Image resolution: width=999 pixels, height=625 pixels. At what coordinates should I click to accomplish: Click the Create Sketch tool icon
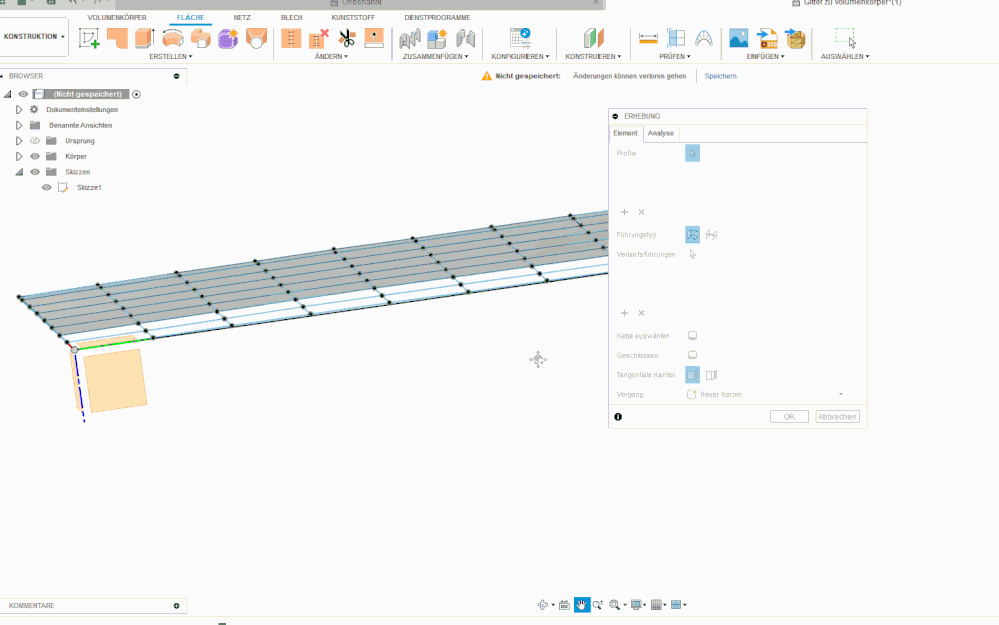tap(89, 38)
